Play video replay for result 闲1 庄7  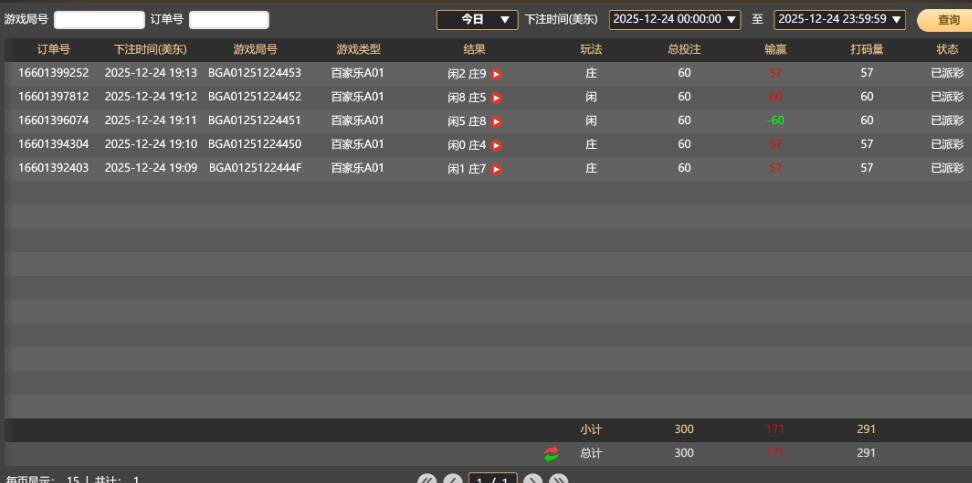(x=496, y=169)
